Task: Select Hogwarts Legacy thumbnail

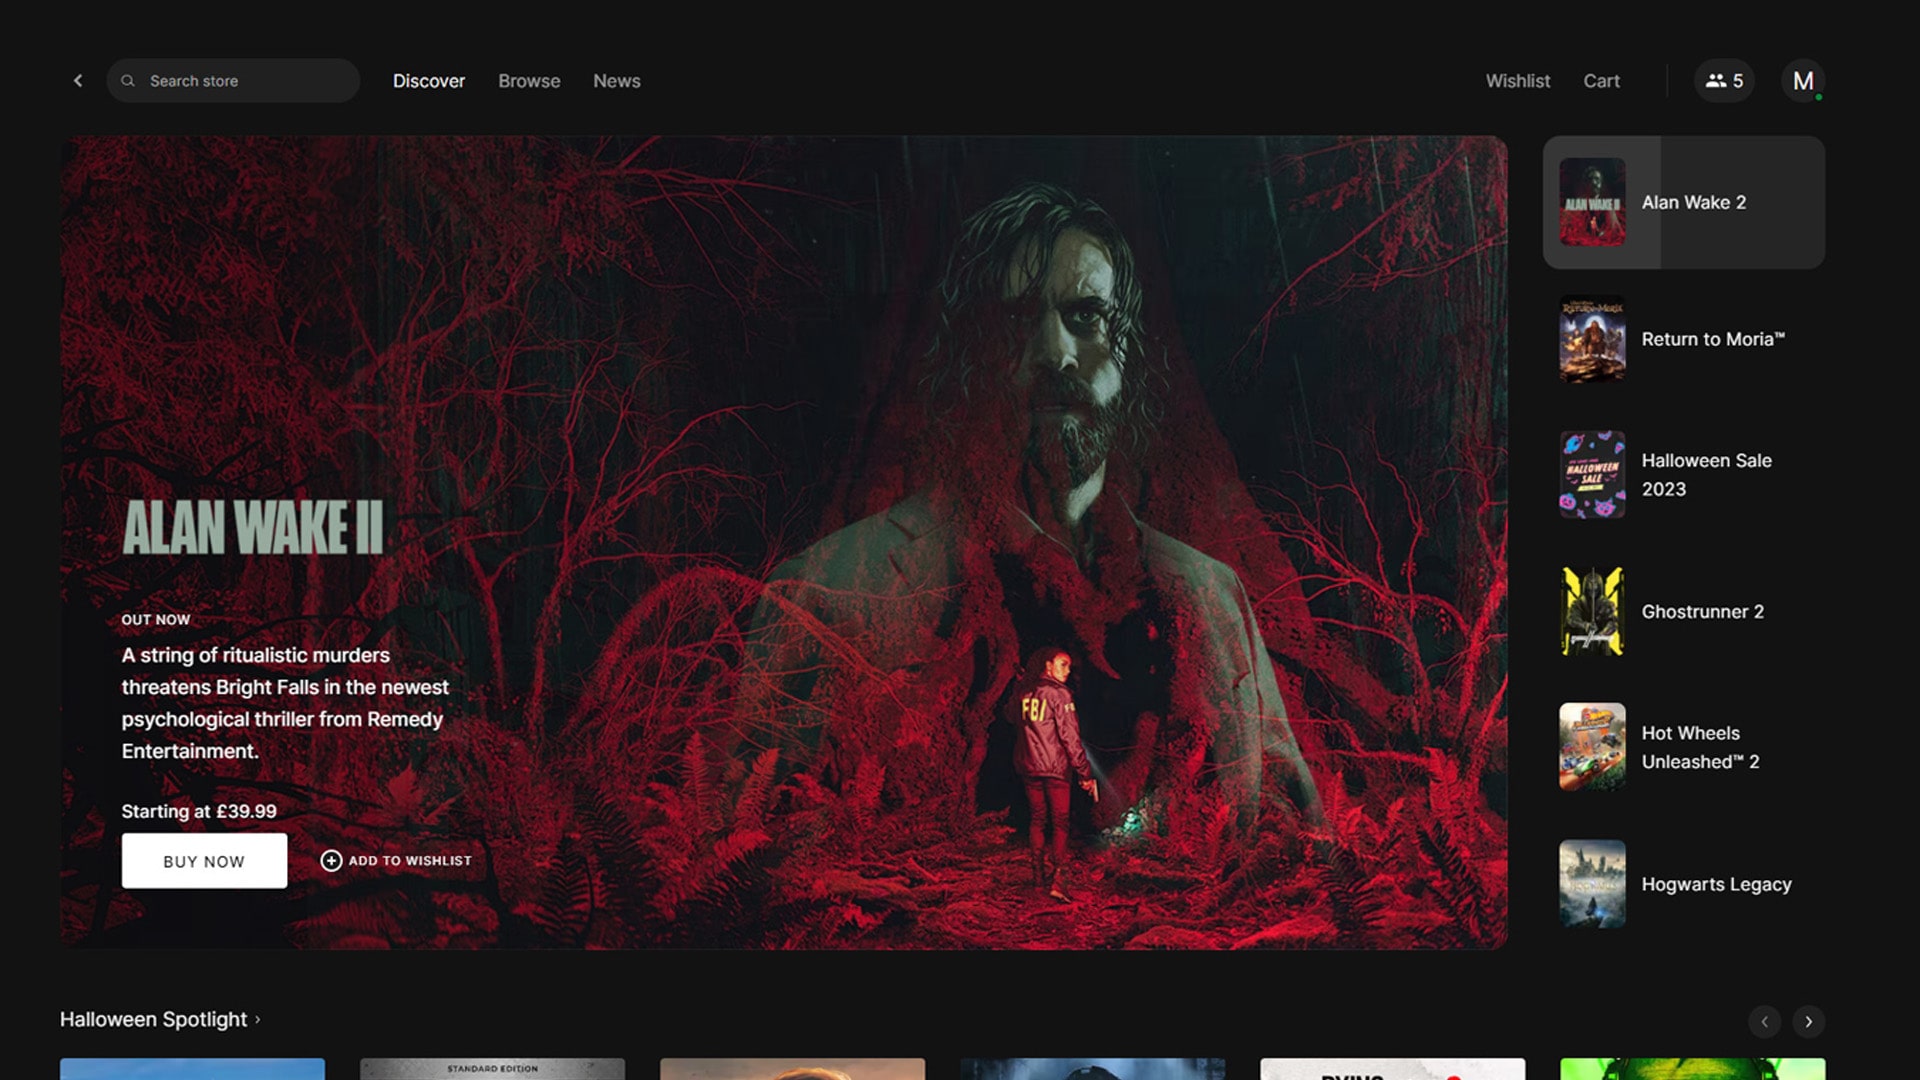Action: pyautogui.click(x=1592, y=884)
